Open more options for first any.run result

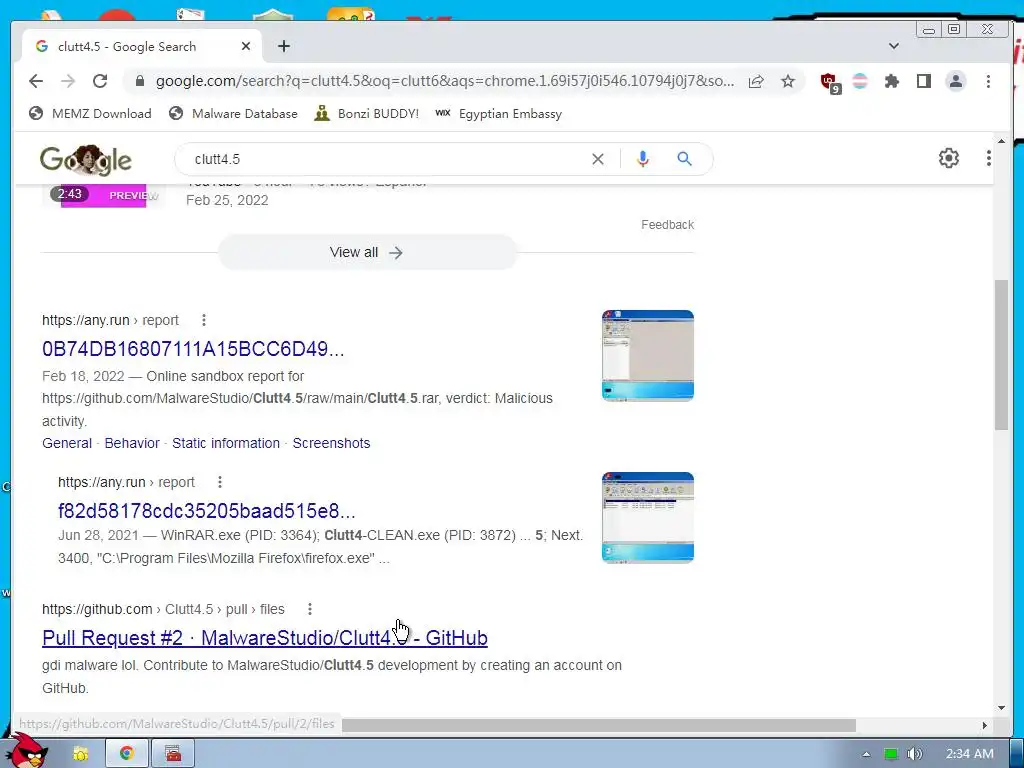tap(204, 320)
